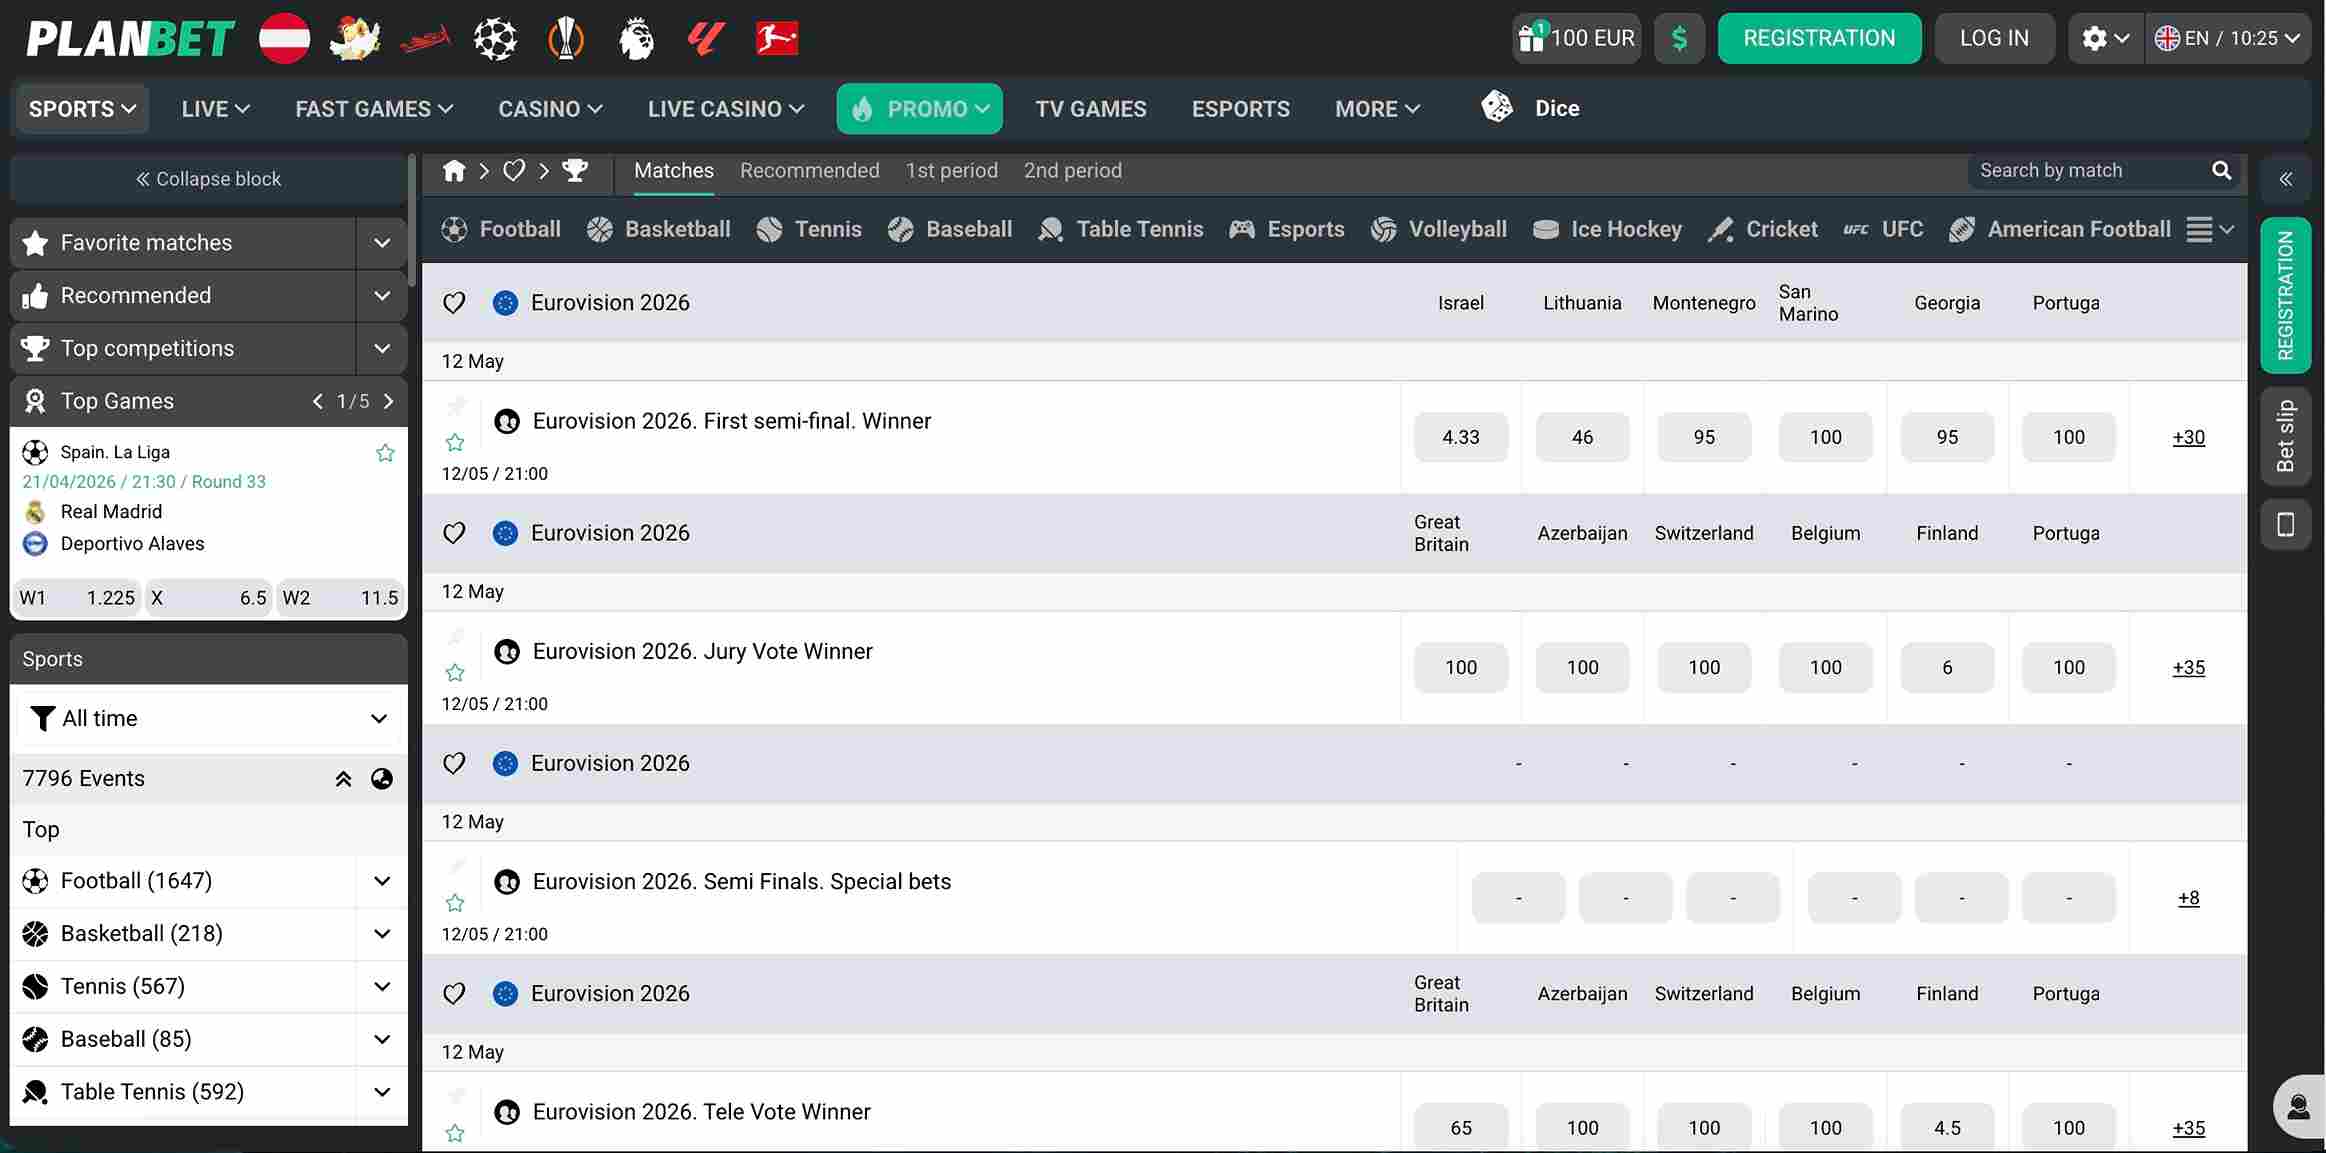Open the All time filter dropdown
2326x1153 pixels.
point(208,719)
